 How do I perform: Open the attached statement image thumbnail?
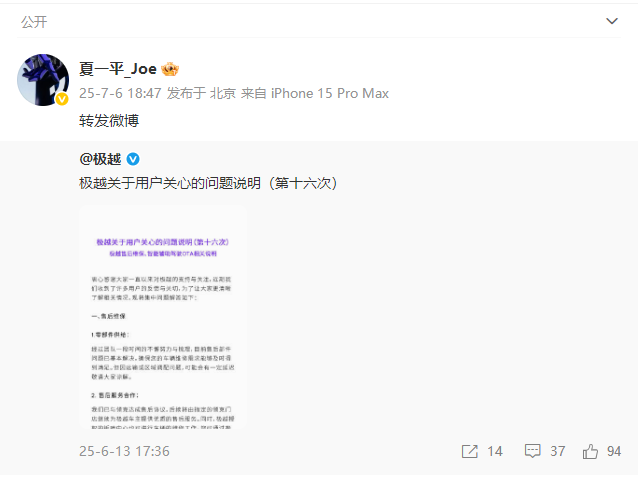[163, 317]
